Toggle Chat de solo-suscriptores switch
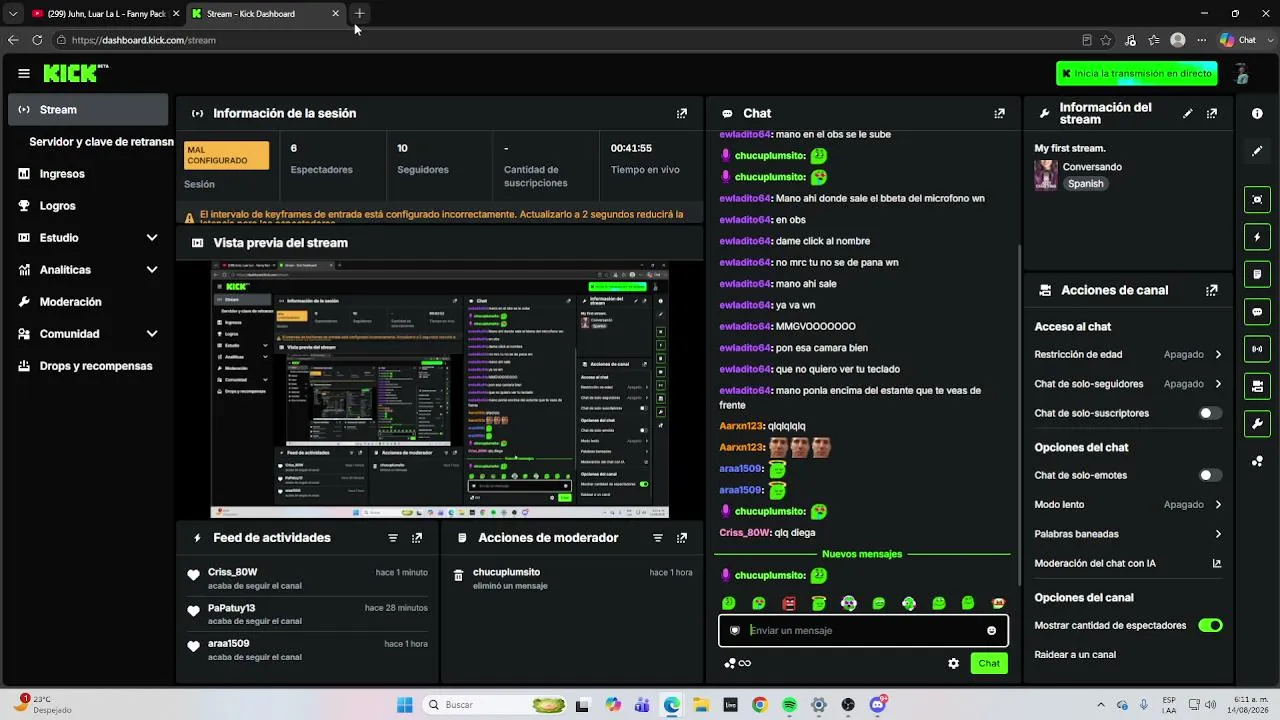Screen dimensions: 1280x720 [1210, 413]
